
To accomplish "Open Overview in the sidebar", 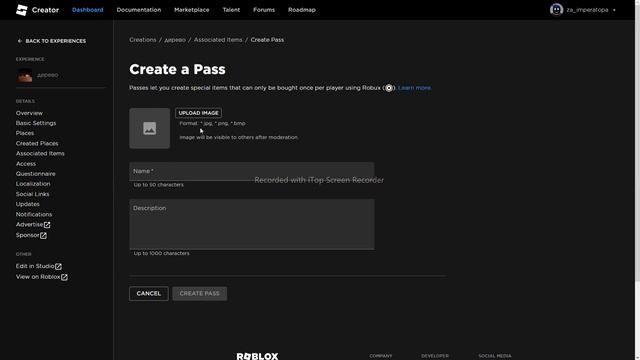I will (x=29, y=113).
